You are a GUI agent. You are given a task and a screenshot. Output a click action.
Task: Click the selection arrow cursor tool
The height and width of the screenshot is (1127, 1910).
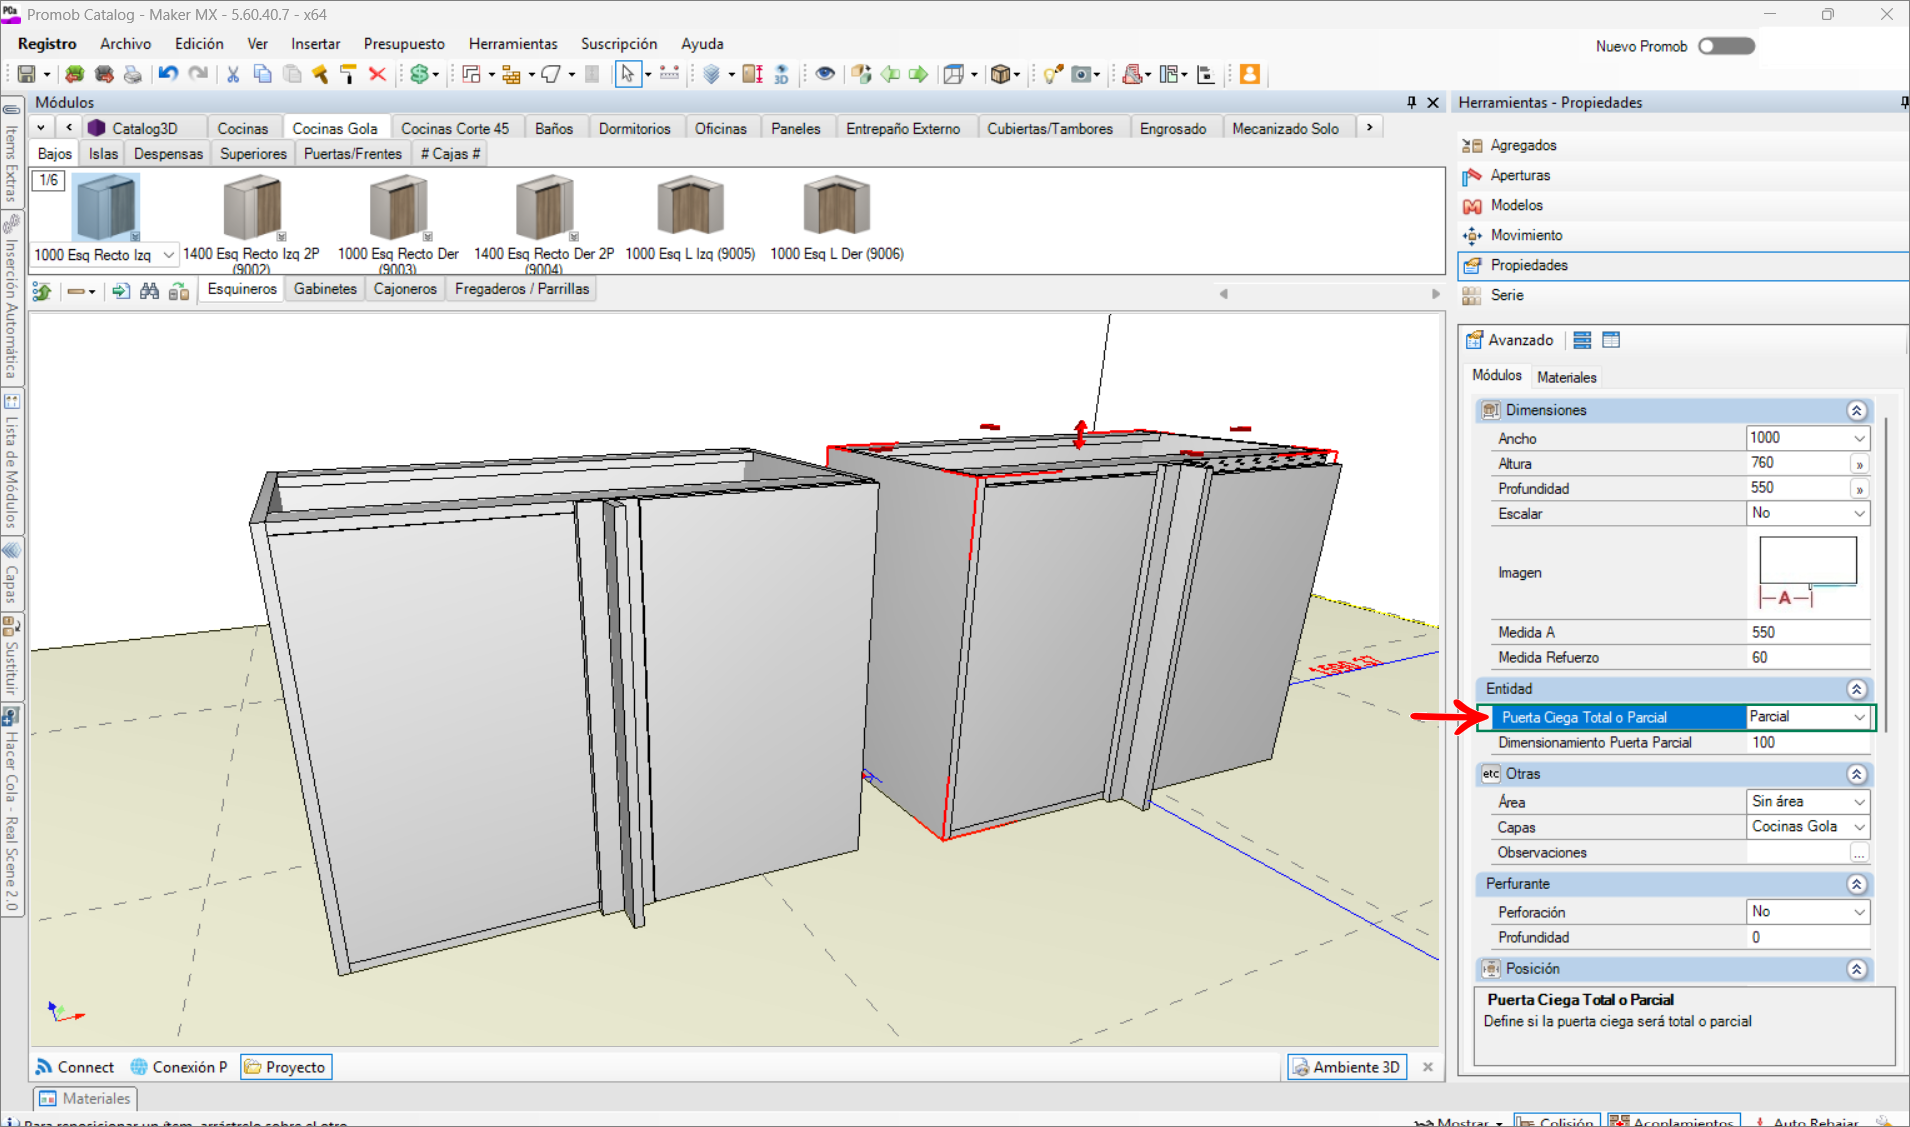[x=627, y=74]
